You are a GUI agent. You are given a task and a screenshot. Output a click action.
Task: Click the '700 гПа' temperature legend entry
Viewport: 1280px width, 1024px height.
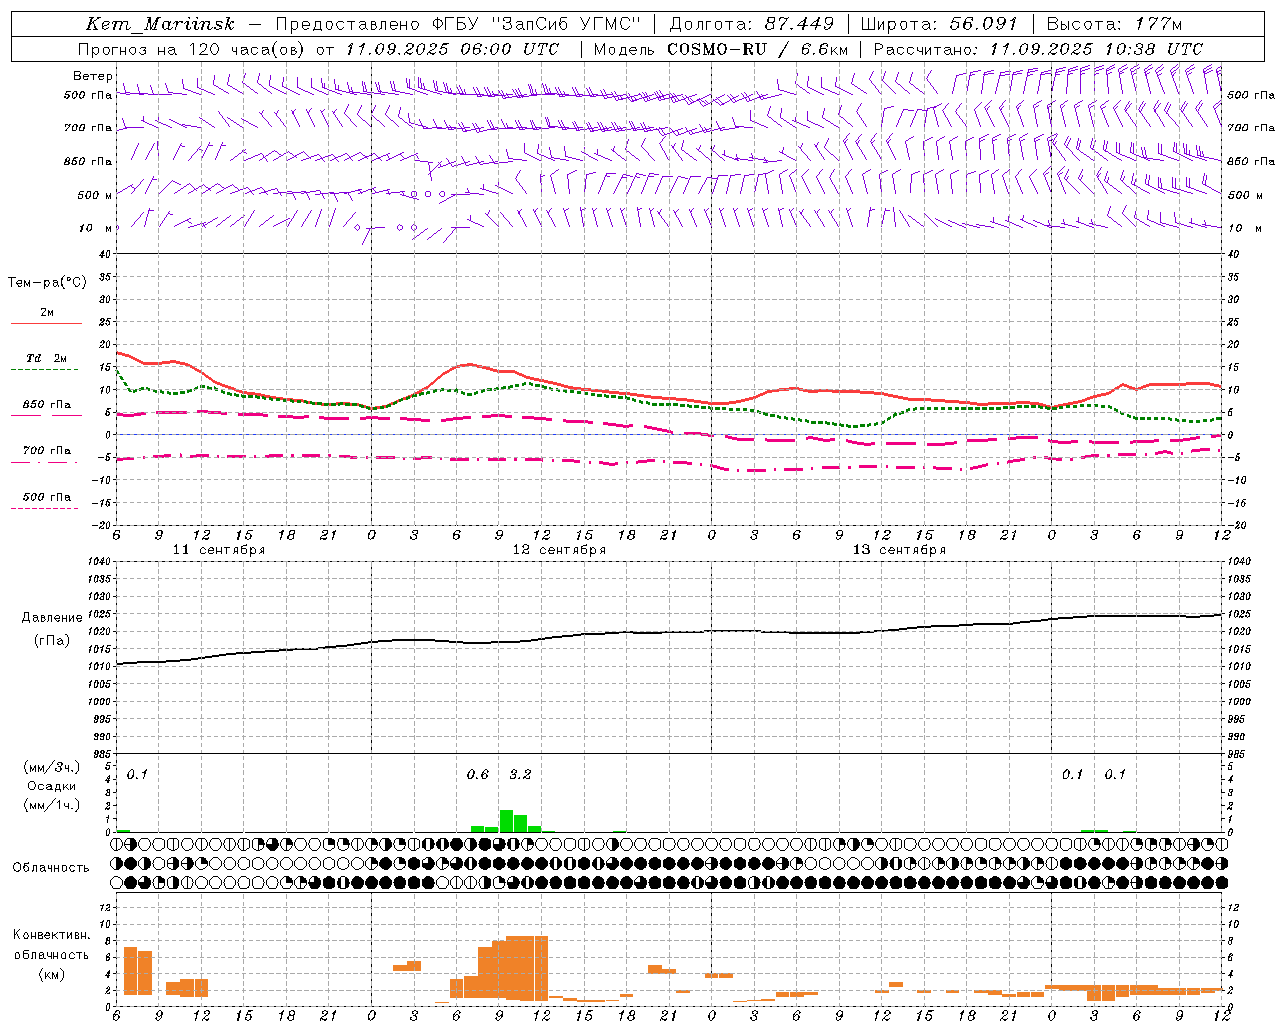[x=47, y=451]
